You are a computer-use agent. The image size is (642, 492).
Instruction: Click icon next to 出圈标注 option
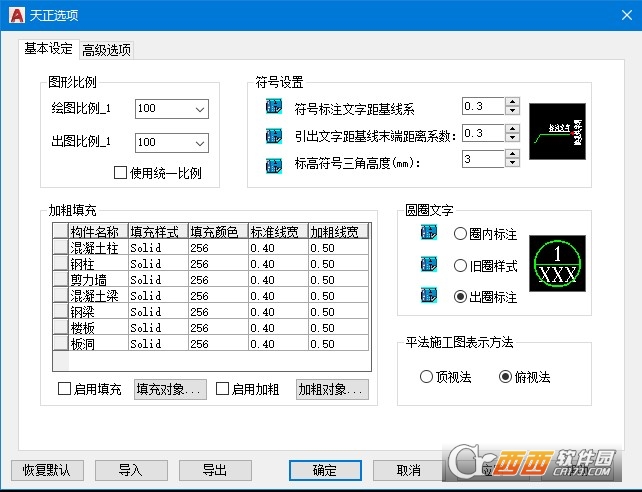point(429,295)
